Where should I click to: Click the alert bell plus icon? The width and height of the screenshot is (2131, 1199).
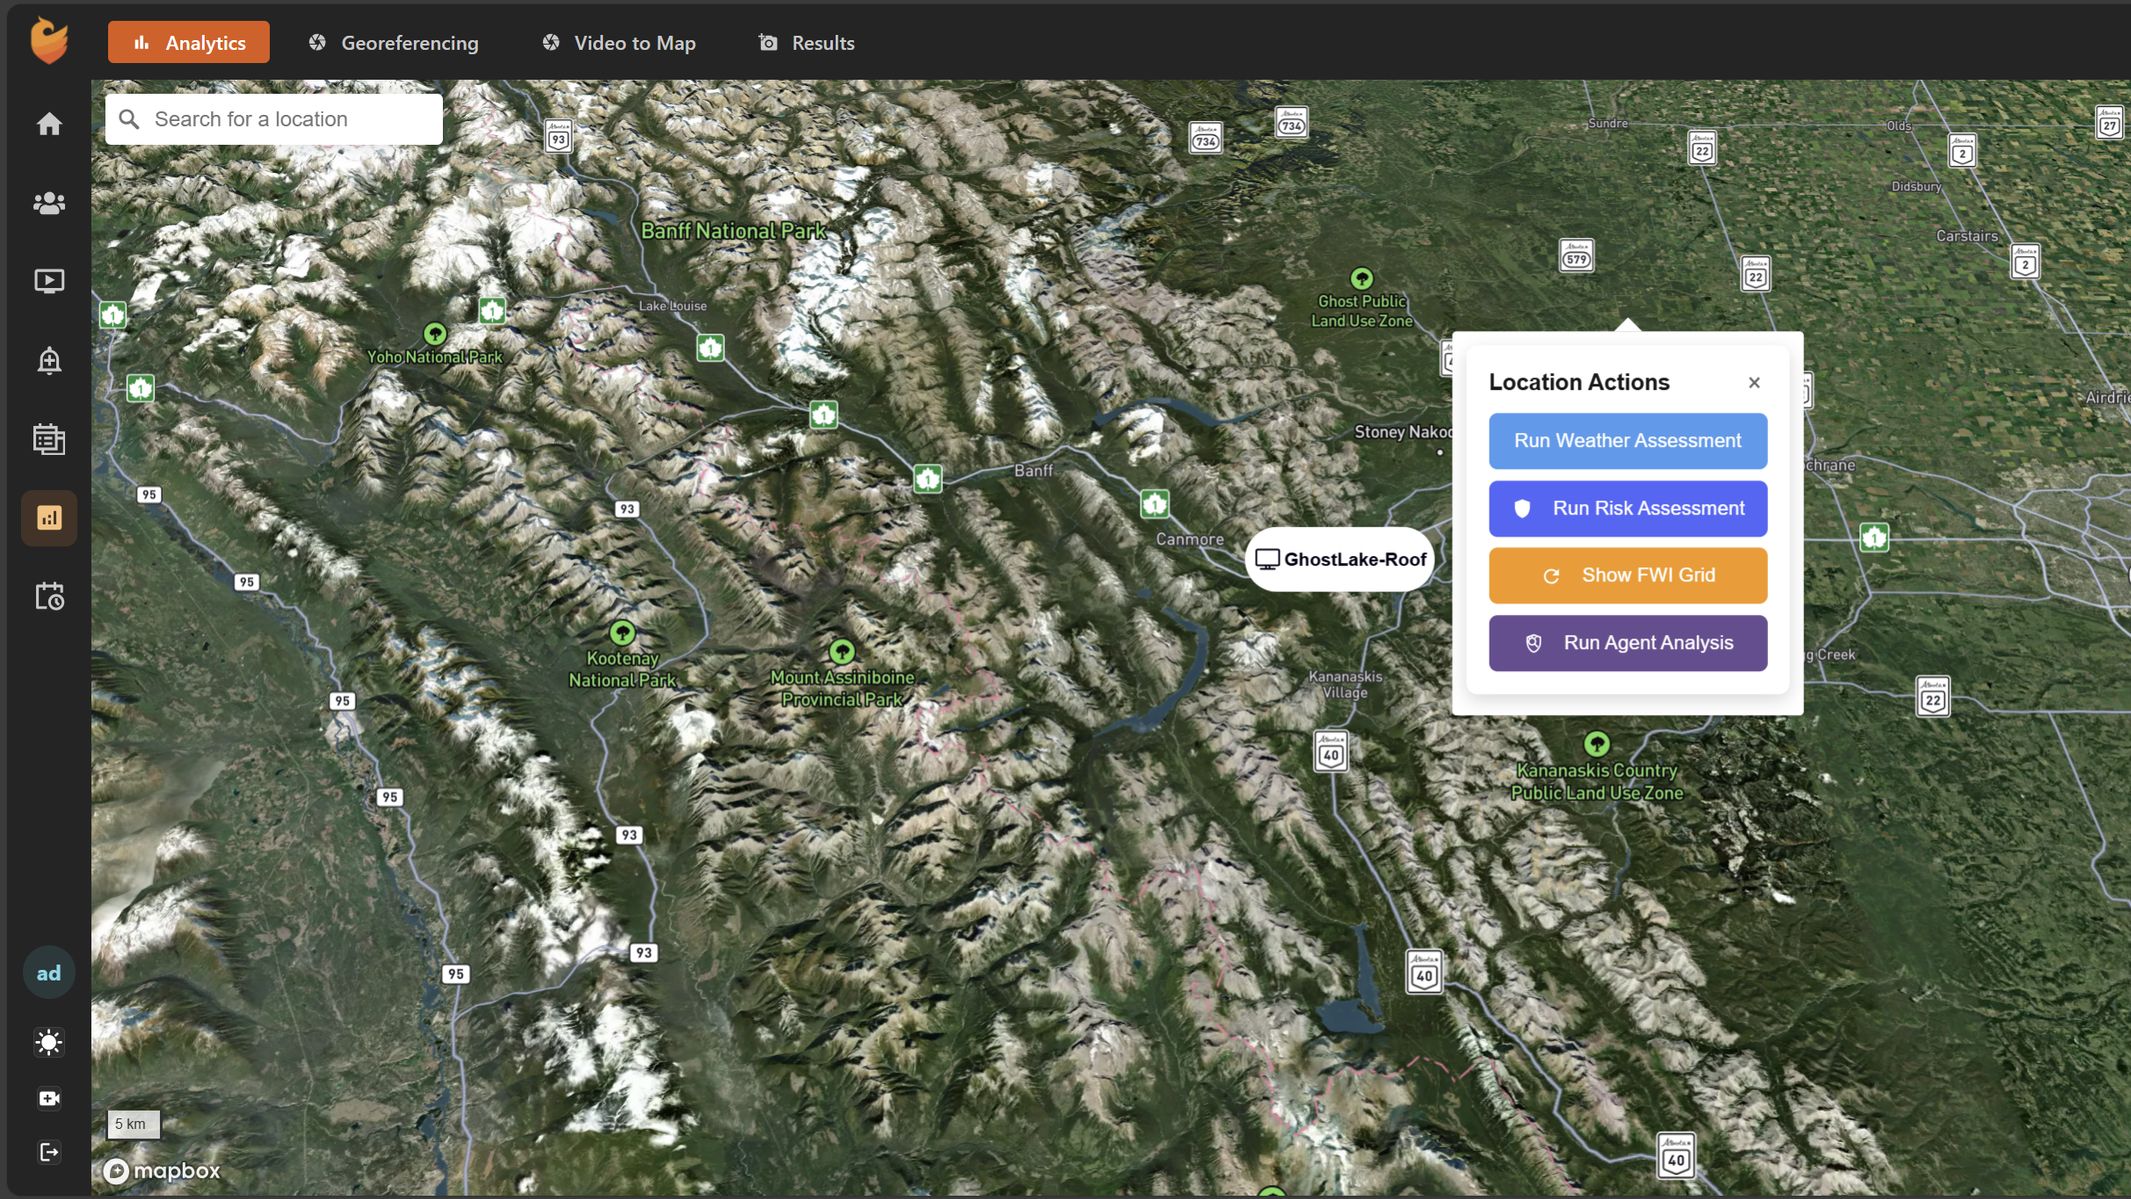pyautogui.click(x=49, y=360)
